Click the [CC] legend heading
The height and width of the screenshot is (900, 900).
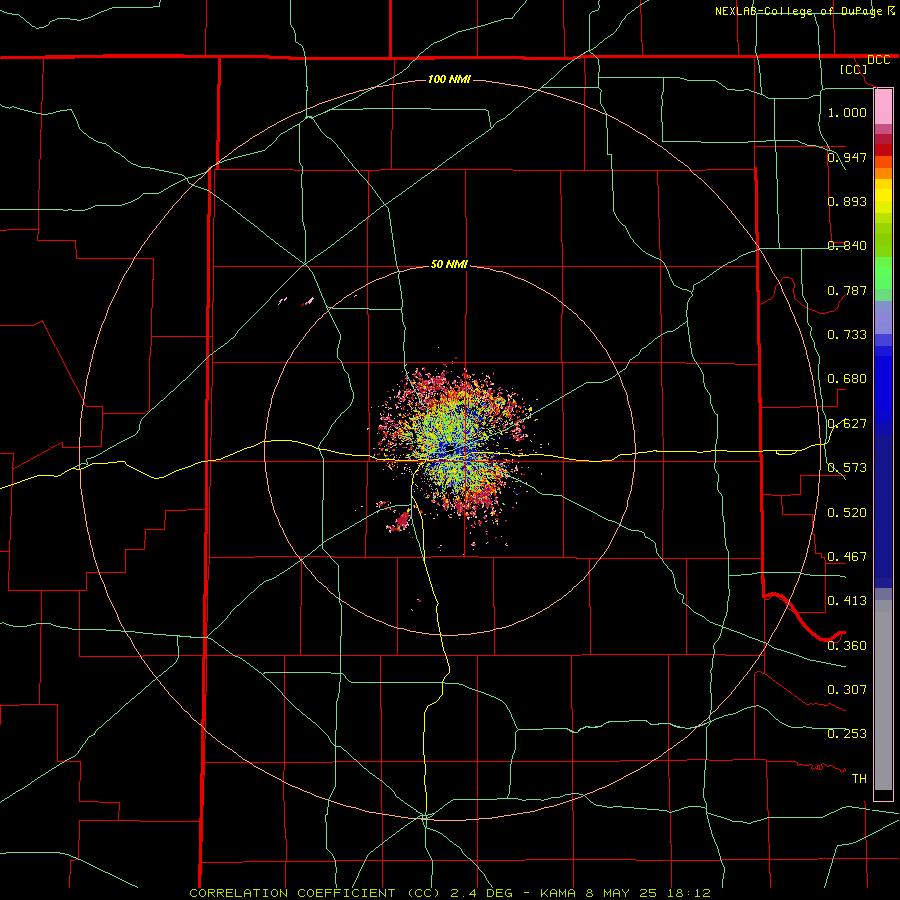coord(853,69)
